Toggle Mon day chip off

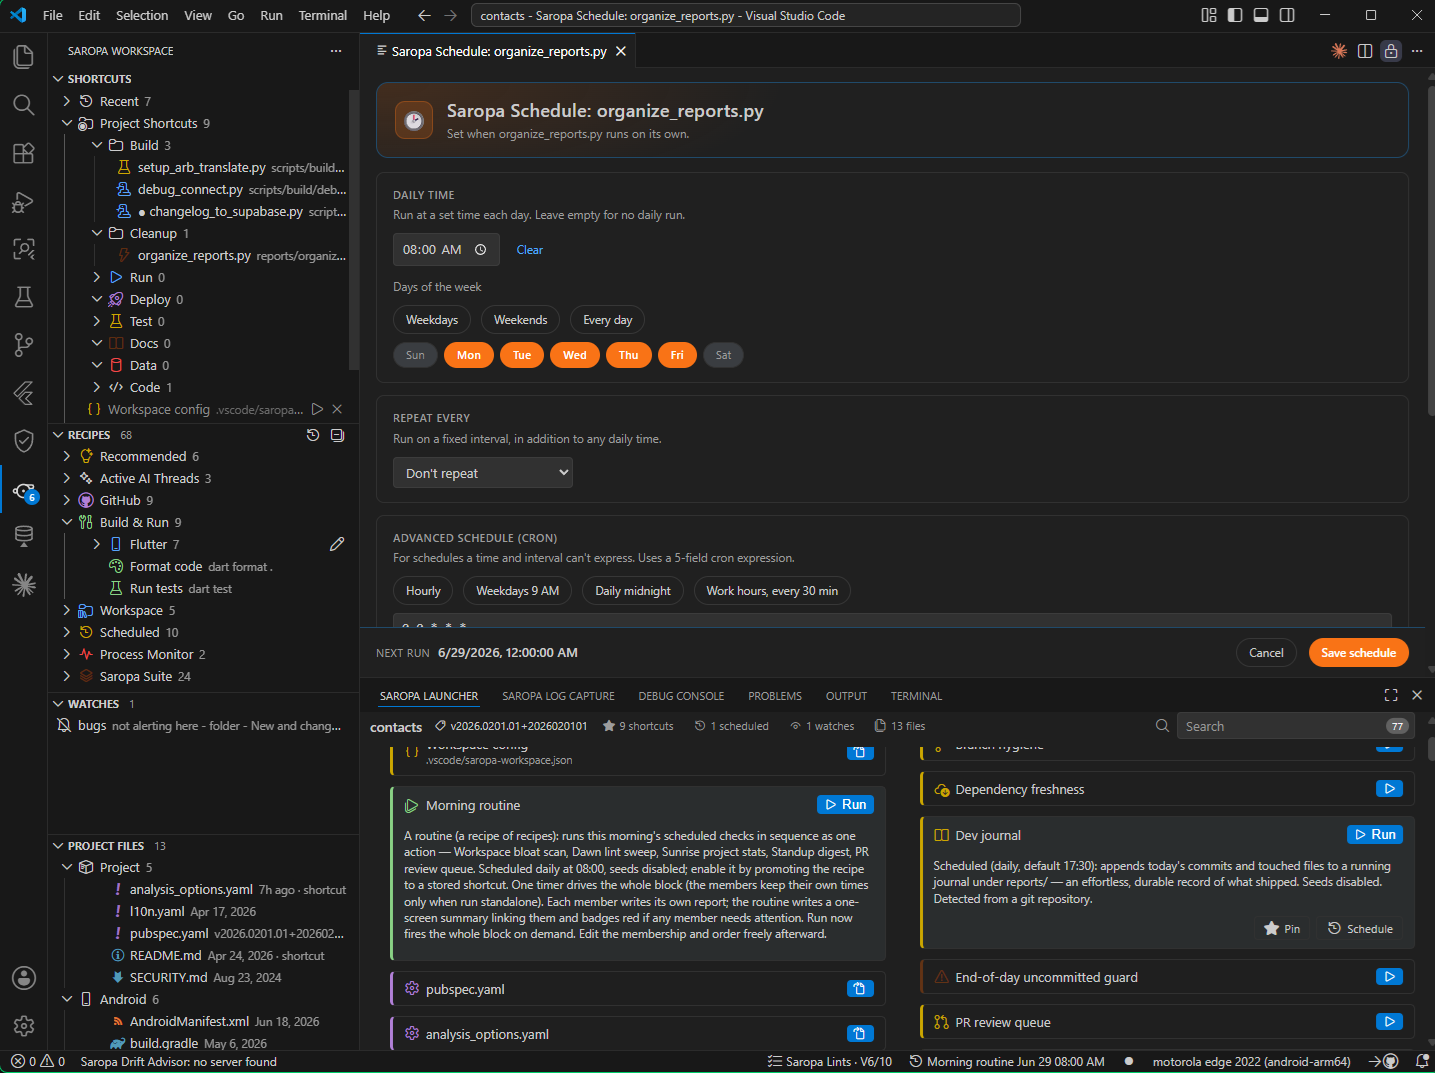pos(469,355)
